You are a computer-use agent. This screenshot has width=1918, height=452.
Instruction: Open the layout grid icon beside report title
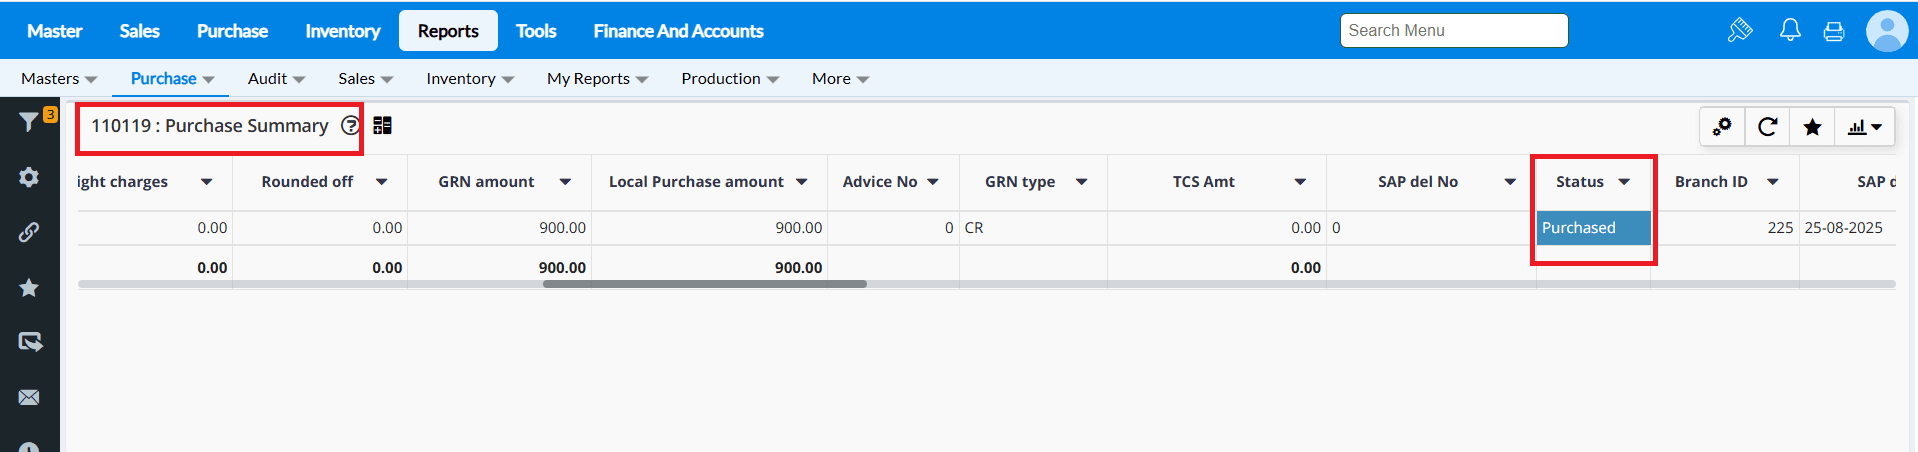coord(382,126)
